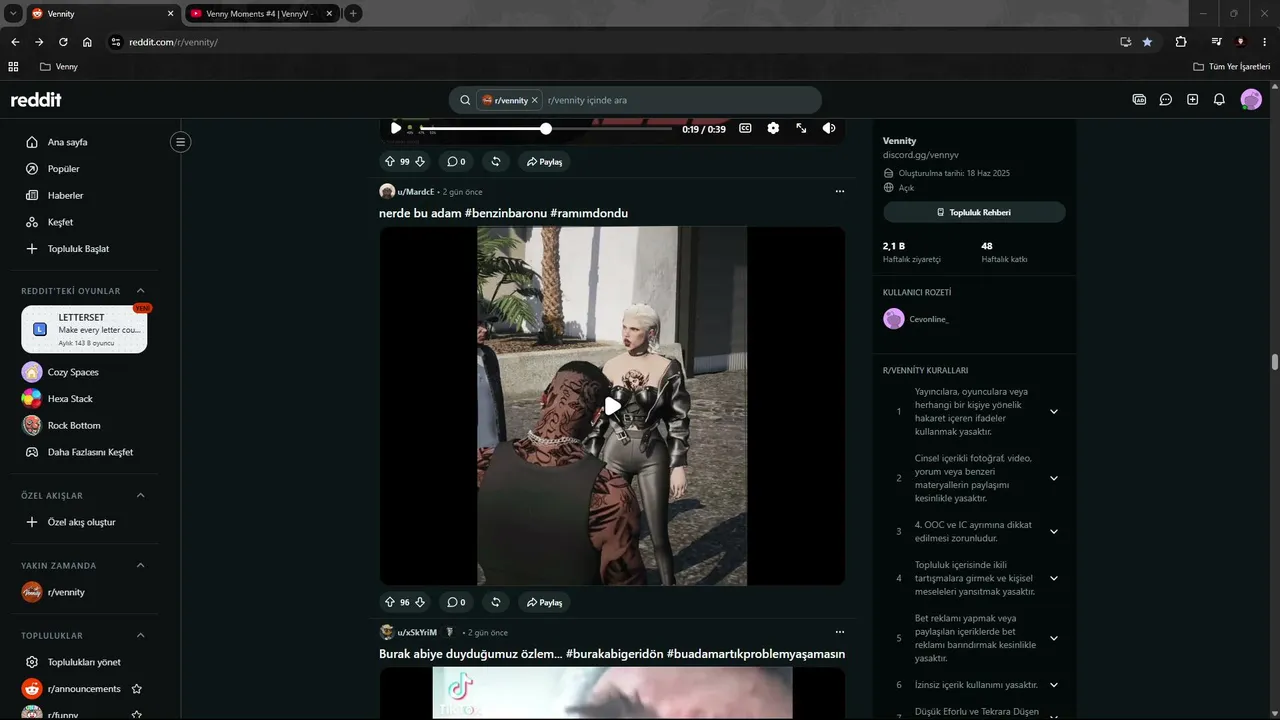Image resolution: width=1280 pixels, height=720 pixels.
Task: Expand rule 3 about OOC ve IC
Action: pyautogui.click(x=1053, y=531)
